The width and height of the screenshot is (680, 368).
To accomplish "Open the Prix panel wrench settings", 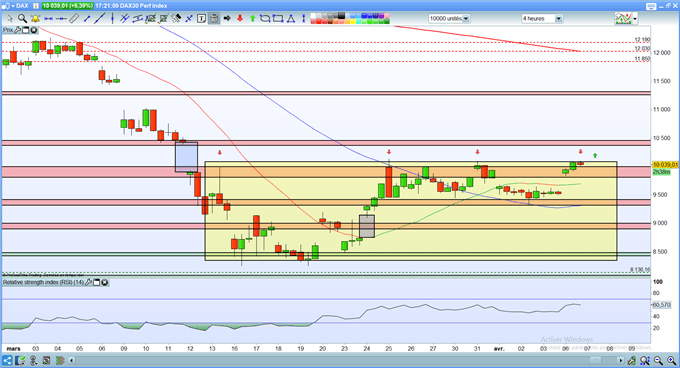I will coord(18,30).
